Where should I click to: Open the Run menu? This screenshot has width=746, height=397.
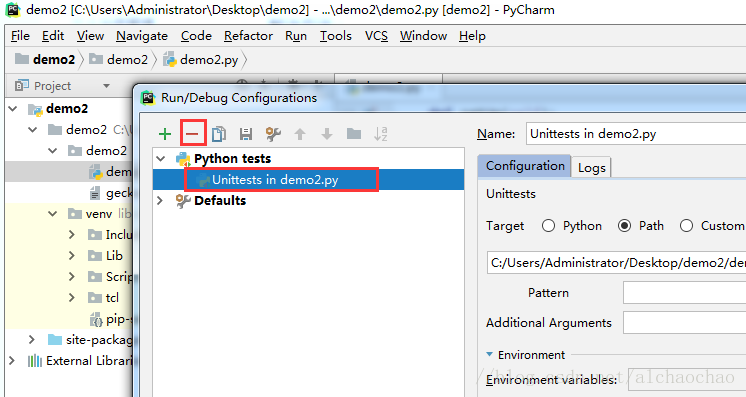click(x=296, y=36)
